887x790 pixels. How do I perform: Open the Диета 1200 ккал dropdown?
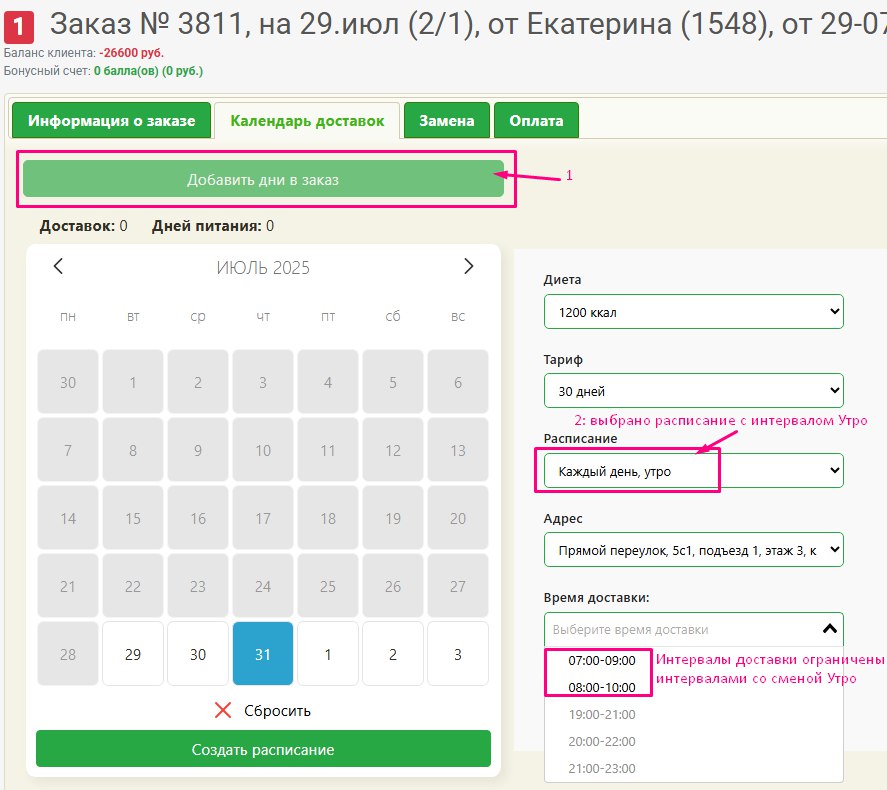click(693, 312)
